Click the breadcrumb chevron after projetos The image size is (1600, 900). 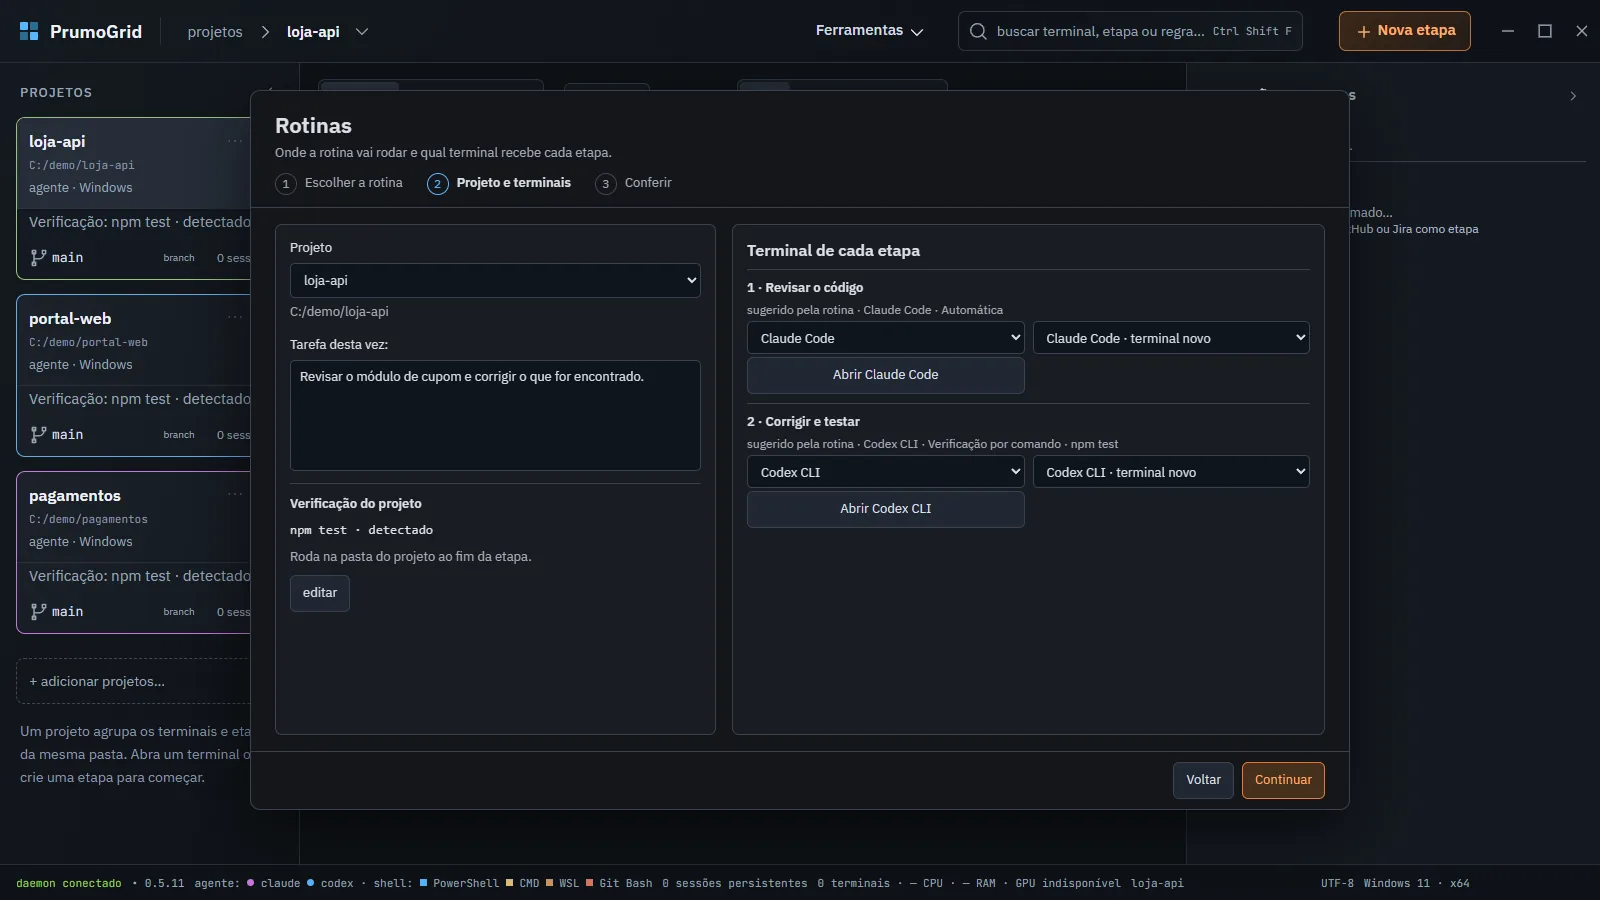(265, 32)
